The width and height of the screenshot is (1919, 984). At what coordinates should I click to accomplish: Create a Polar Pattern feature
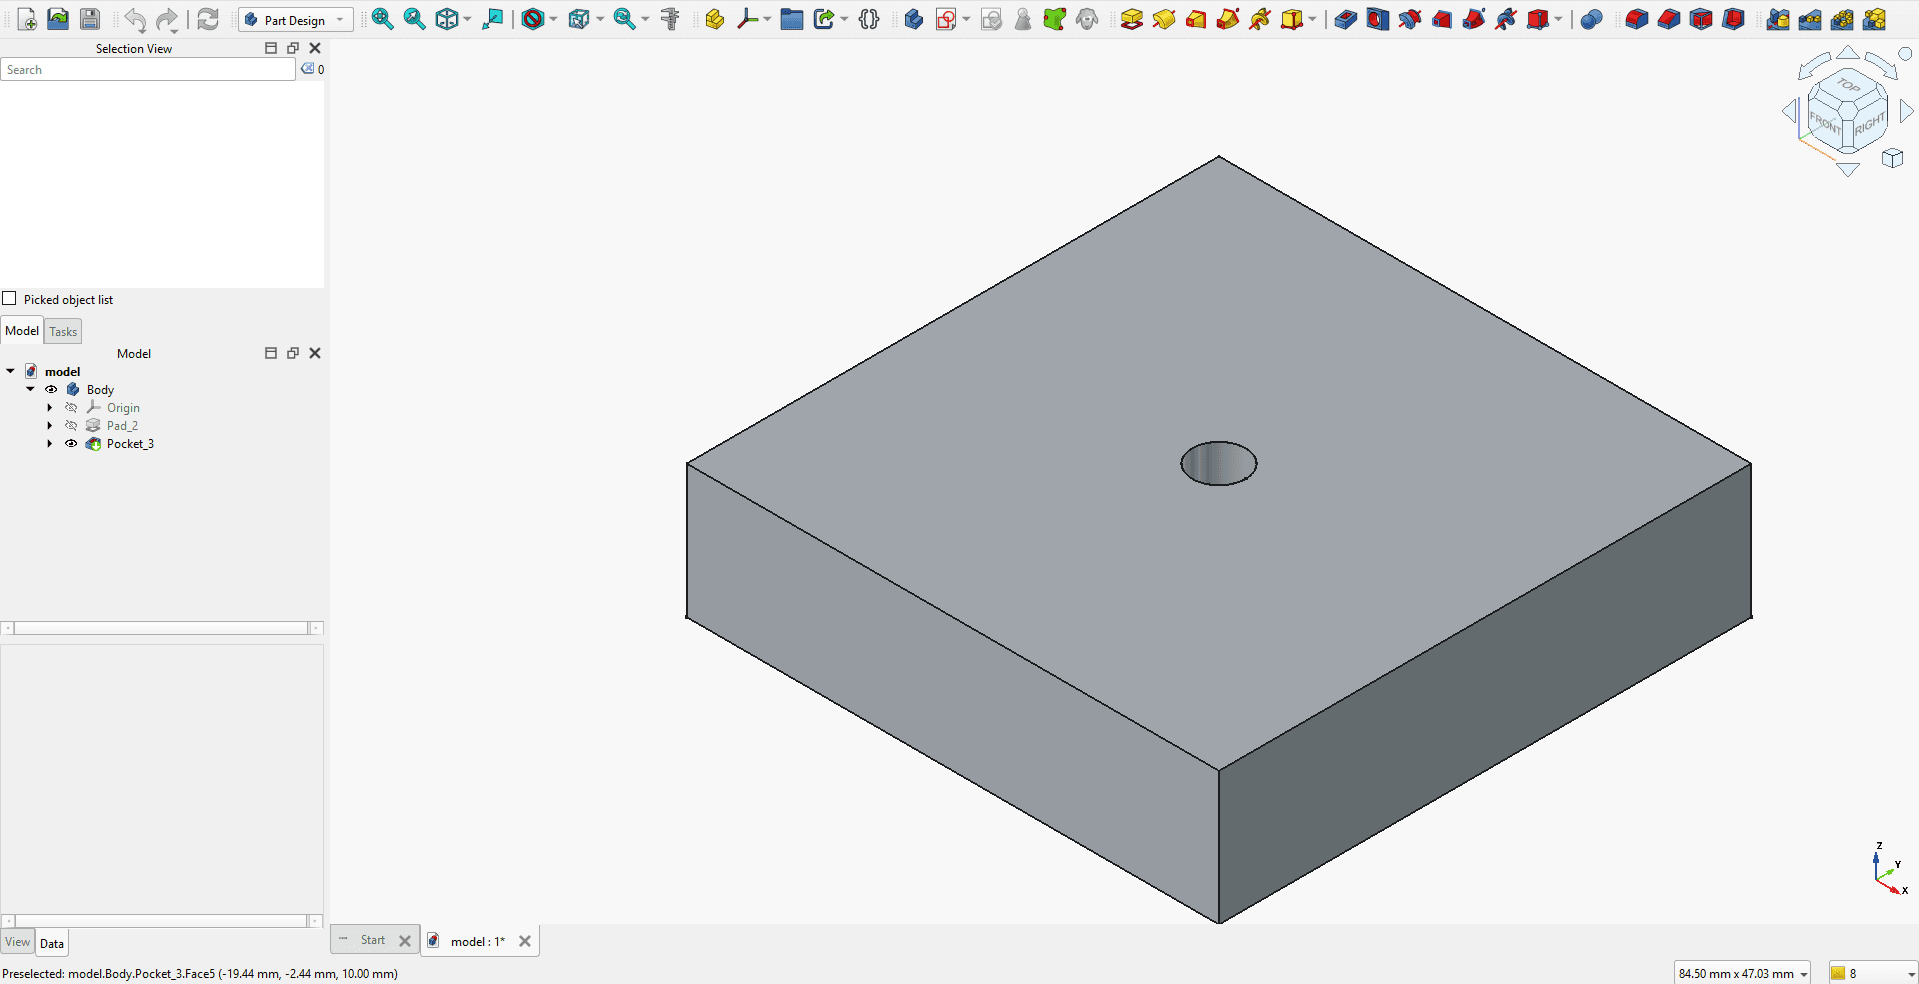point(1842,19)
